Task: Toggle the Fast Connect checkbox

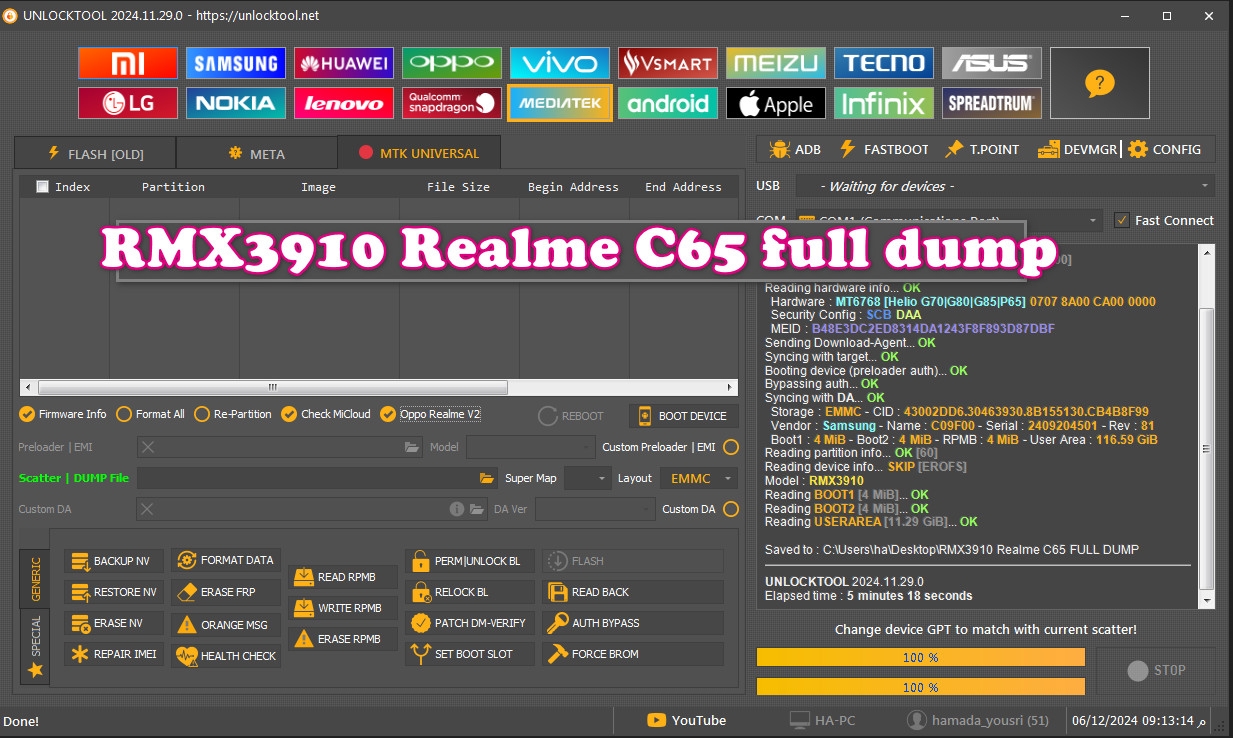Action: (x=1121, y=220)
